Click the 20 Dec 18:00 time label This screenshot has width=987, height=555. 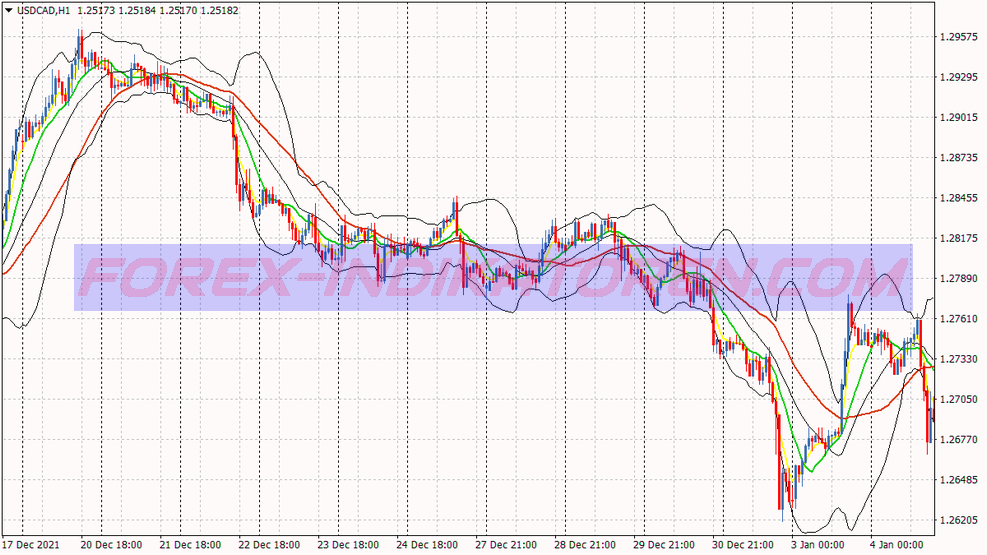[x=111, y=544]
